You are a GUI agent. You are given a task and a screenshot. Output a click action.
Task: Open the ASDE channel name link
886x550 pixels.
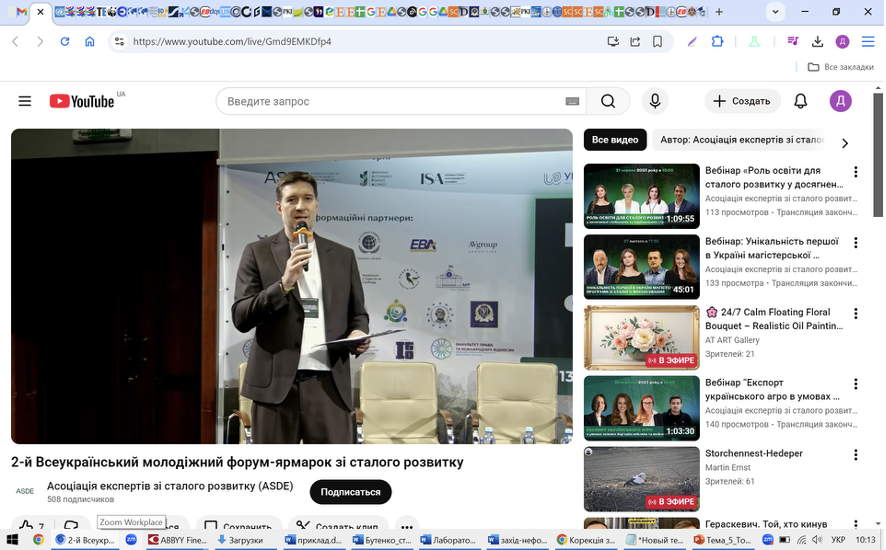[170, 486]
